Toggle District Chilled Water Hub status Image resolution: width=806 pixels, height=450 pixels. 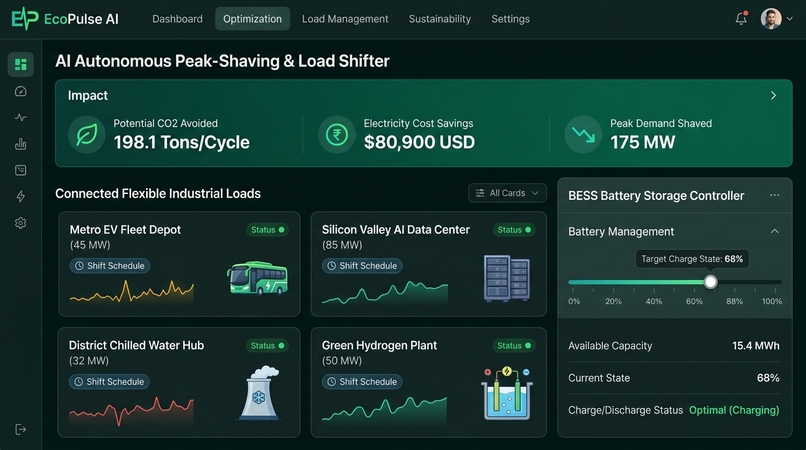[267, 346]
